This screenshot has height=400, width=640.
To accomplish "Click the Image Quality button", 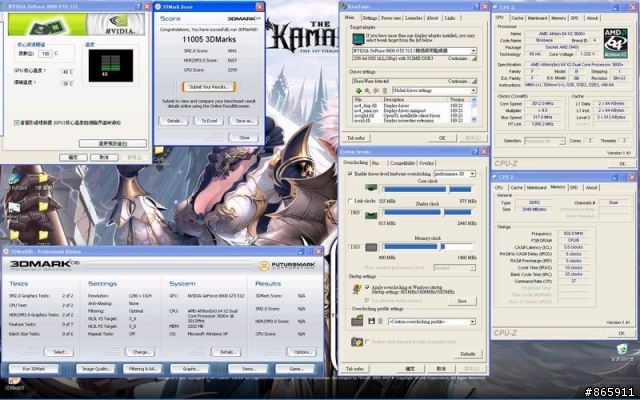I will (x=96, y=369).
